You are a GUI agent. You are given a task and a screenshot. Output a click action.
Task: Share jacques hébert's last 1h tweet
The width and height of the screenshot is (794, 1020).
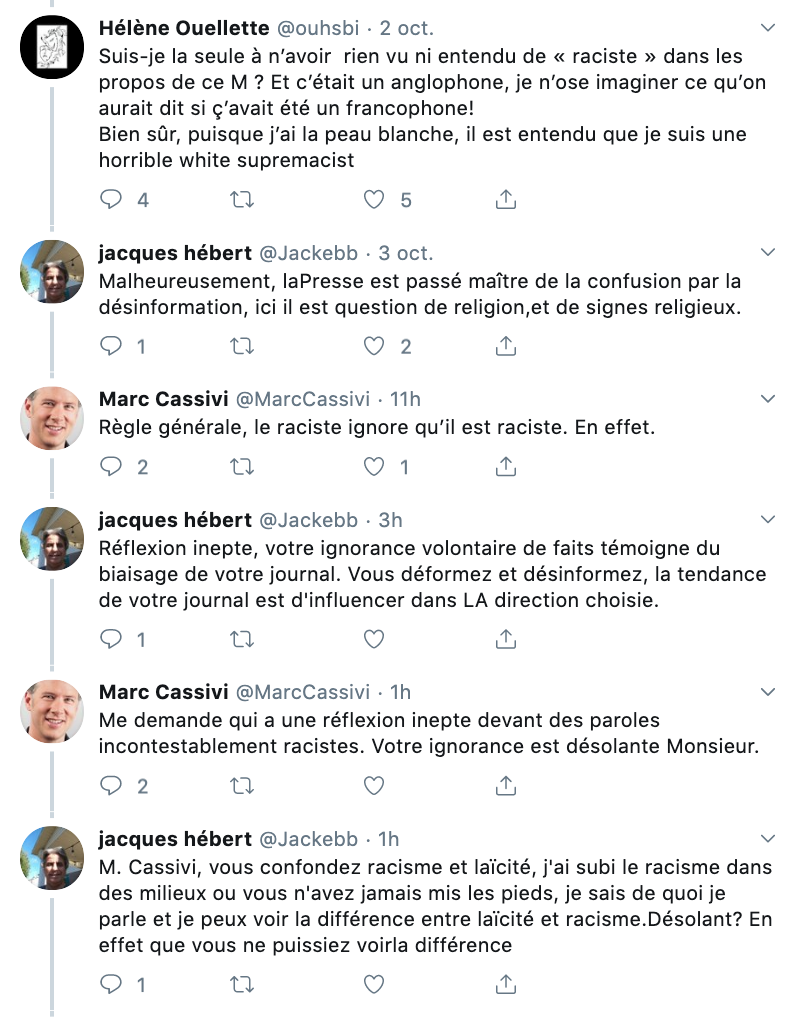coord(505,984)
